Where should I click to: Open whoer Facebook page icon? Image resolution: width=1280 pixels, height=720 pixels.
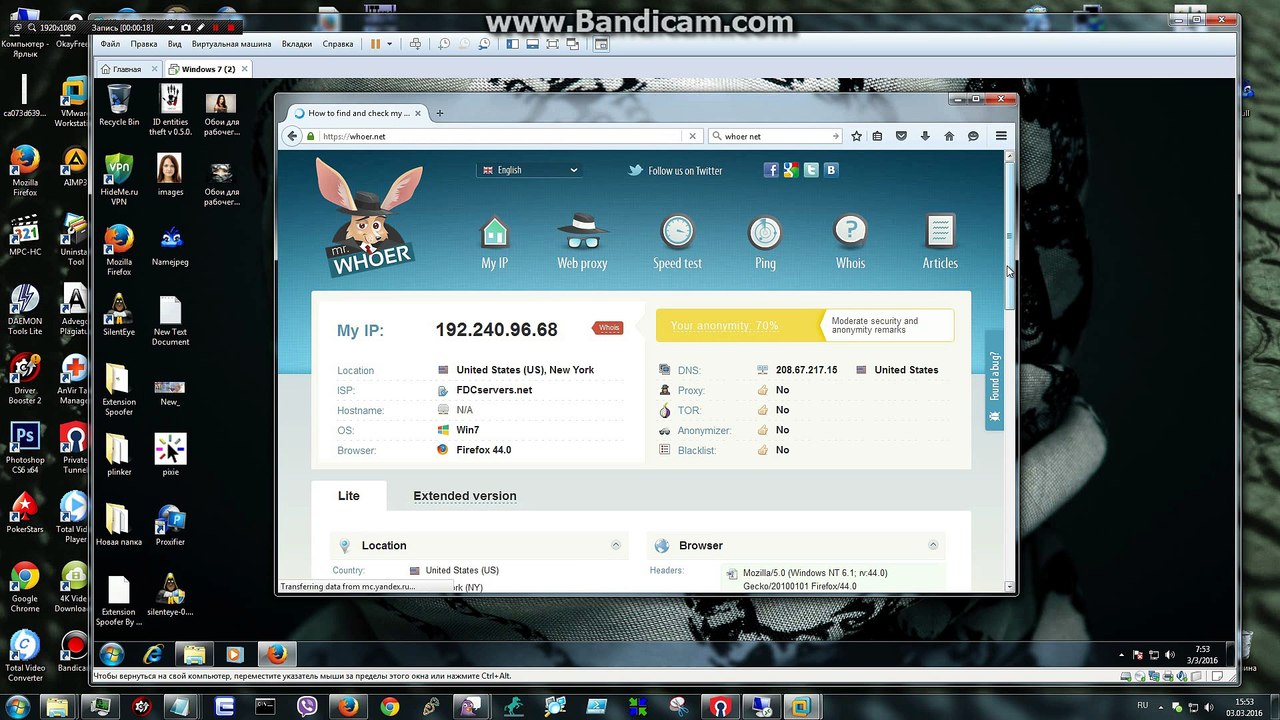tap(771, 170)
